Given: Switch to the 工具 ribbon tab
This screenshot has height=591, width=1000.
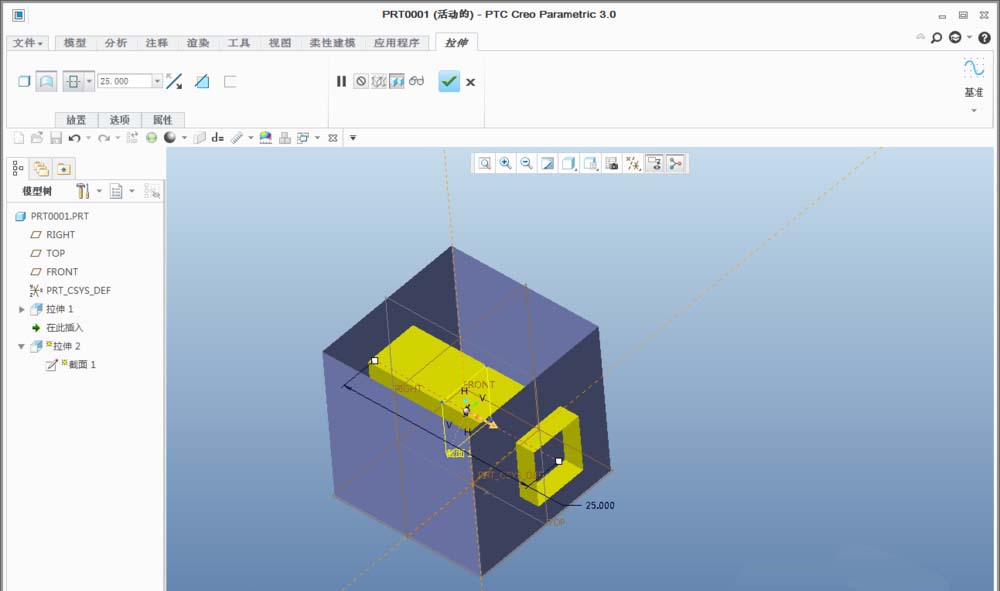Looking at the screenshot, I should point(239,43).
